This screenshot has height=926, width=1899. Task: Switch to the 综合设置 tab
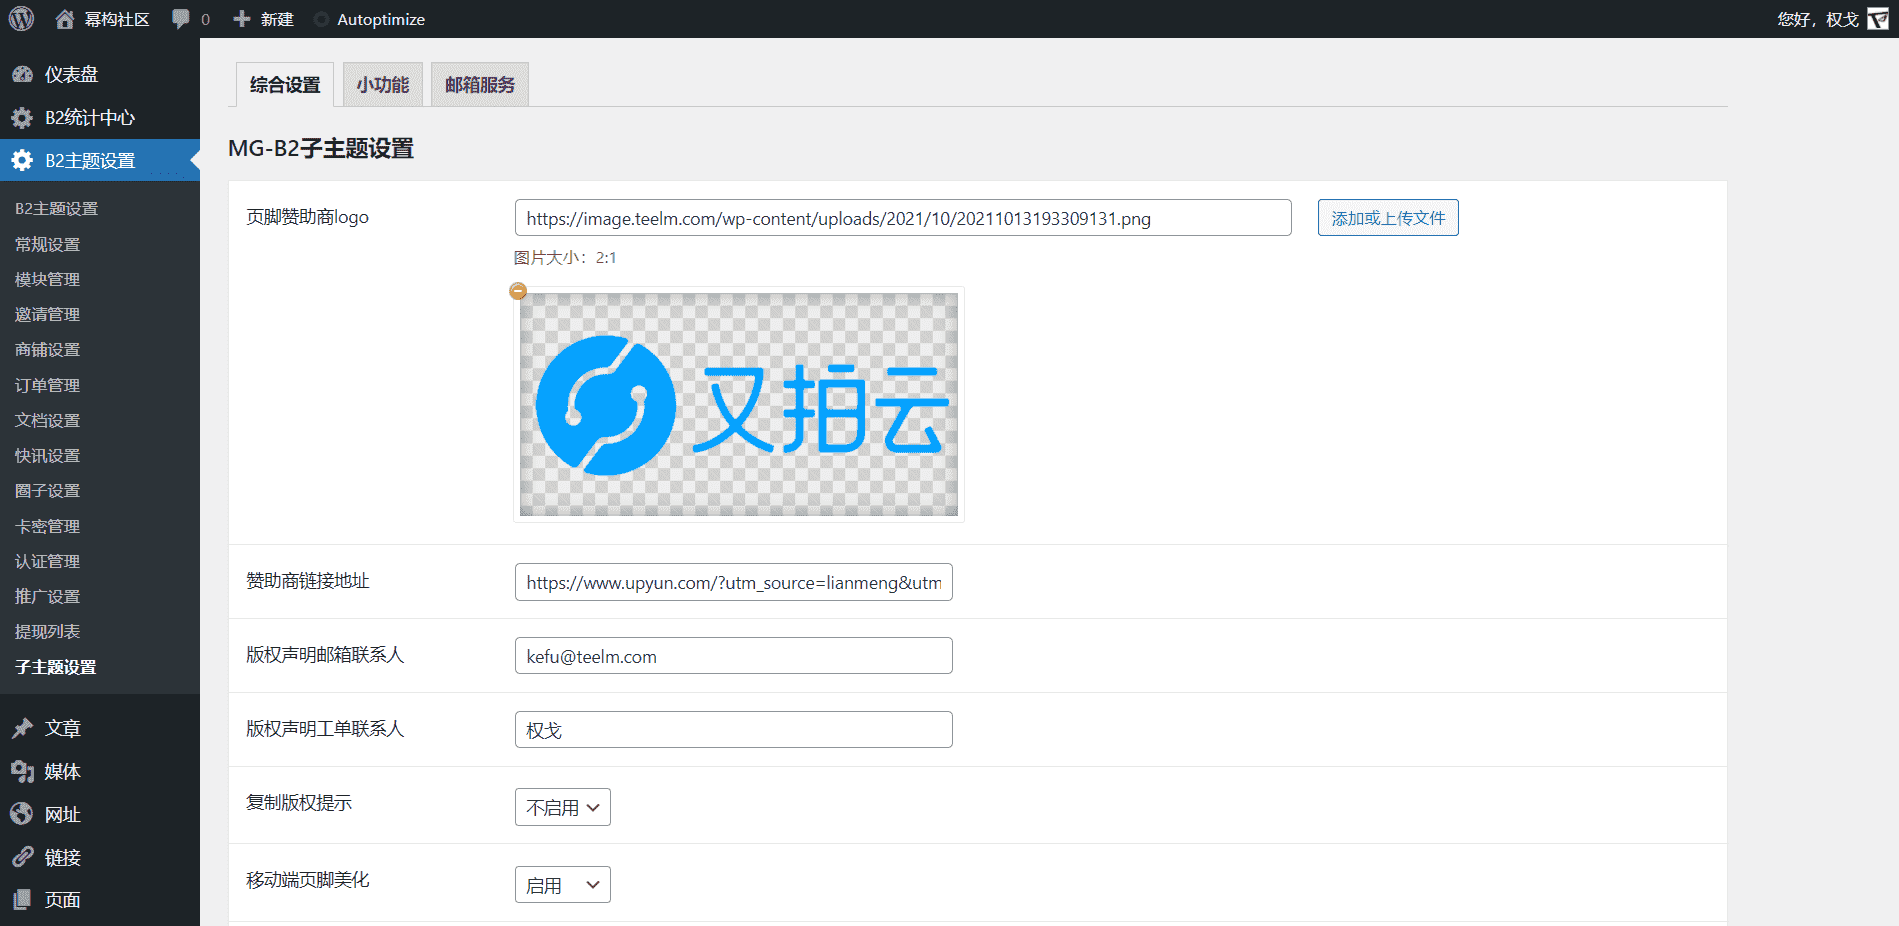285,85
